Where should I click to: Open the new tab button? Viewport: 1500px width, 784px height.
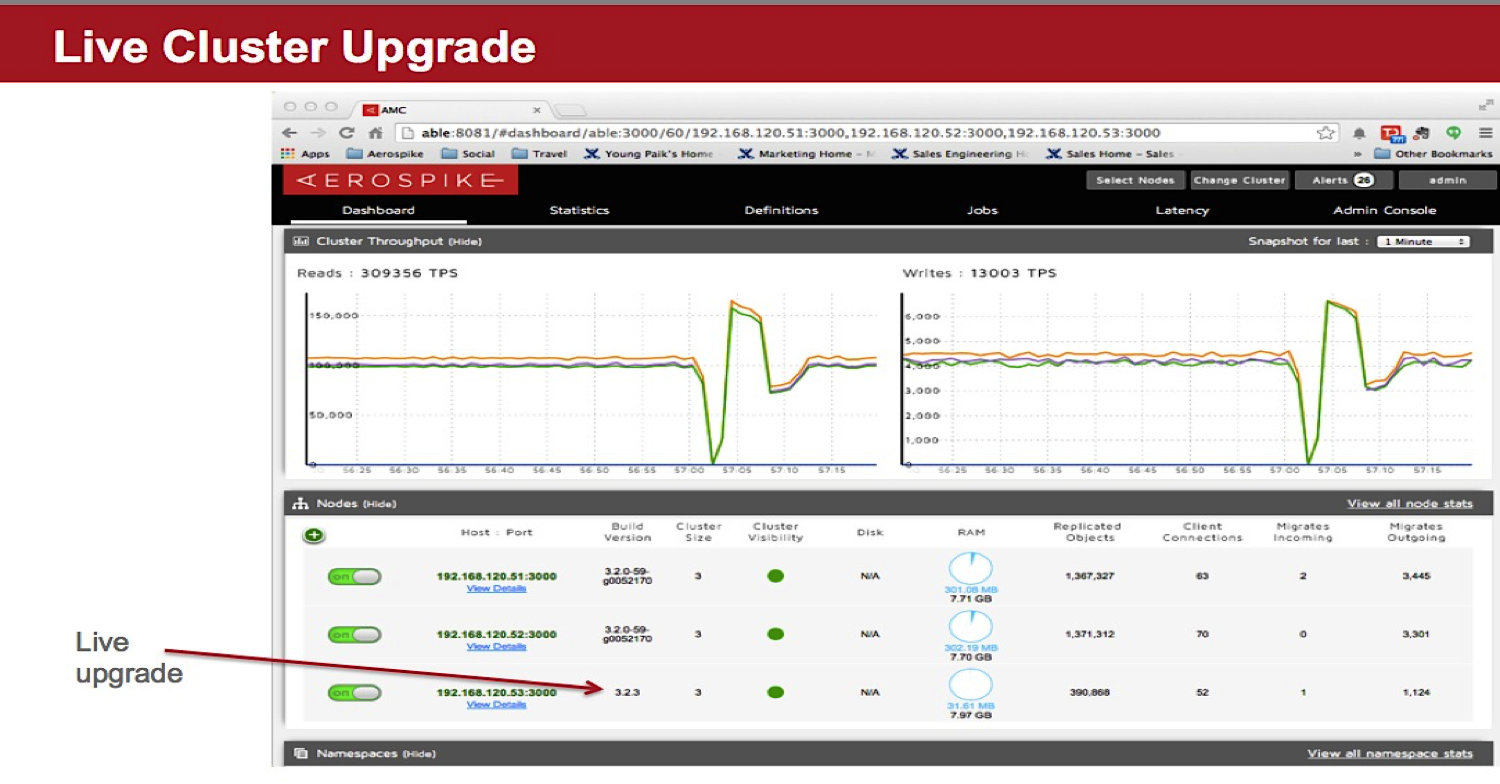coord(570,110)
